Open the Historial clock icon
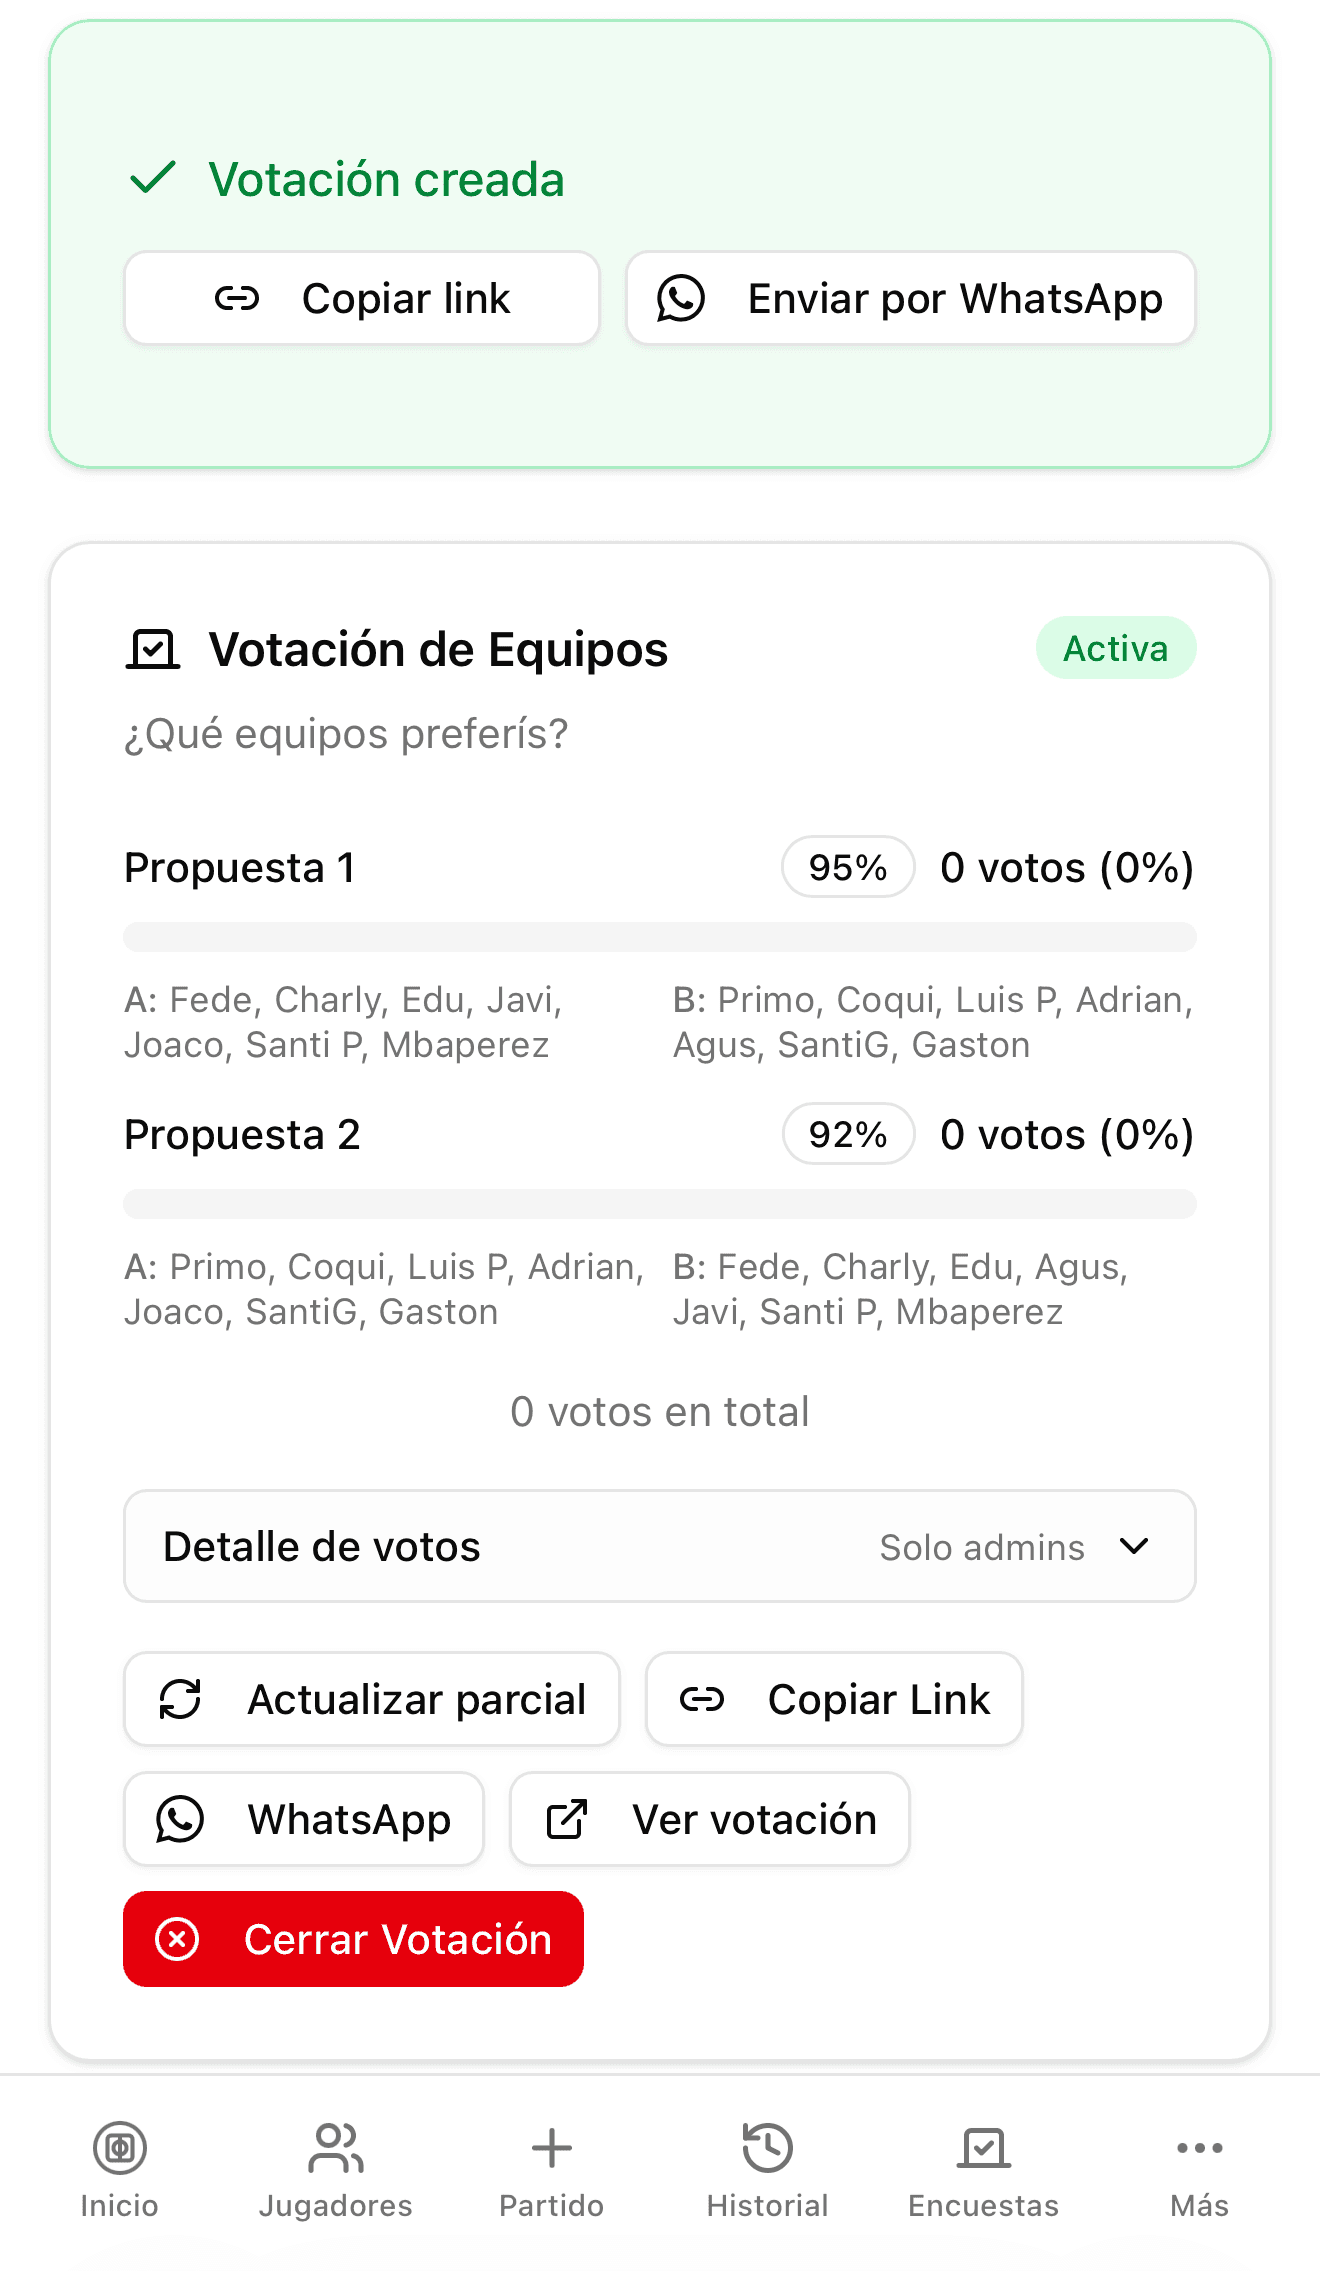This screenshot has height=2271, width=1320. click(x=767, y=2147)
